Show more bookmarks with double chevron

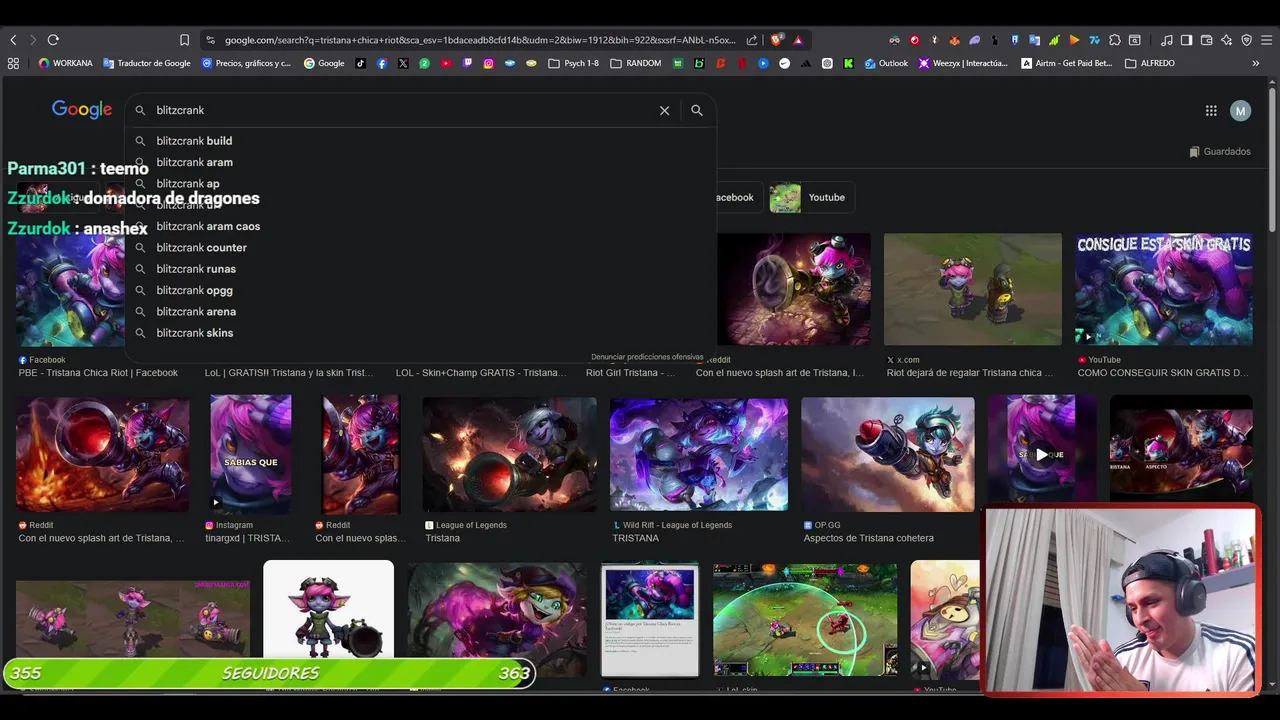1256,63
